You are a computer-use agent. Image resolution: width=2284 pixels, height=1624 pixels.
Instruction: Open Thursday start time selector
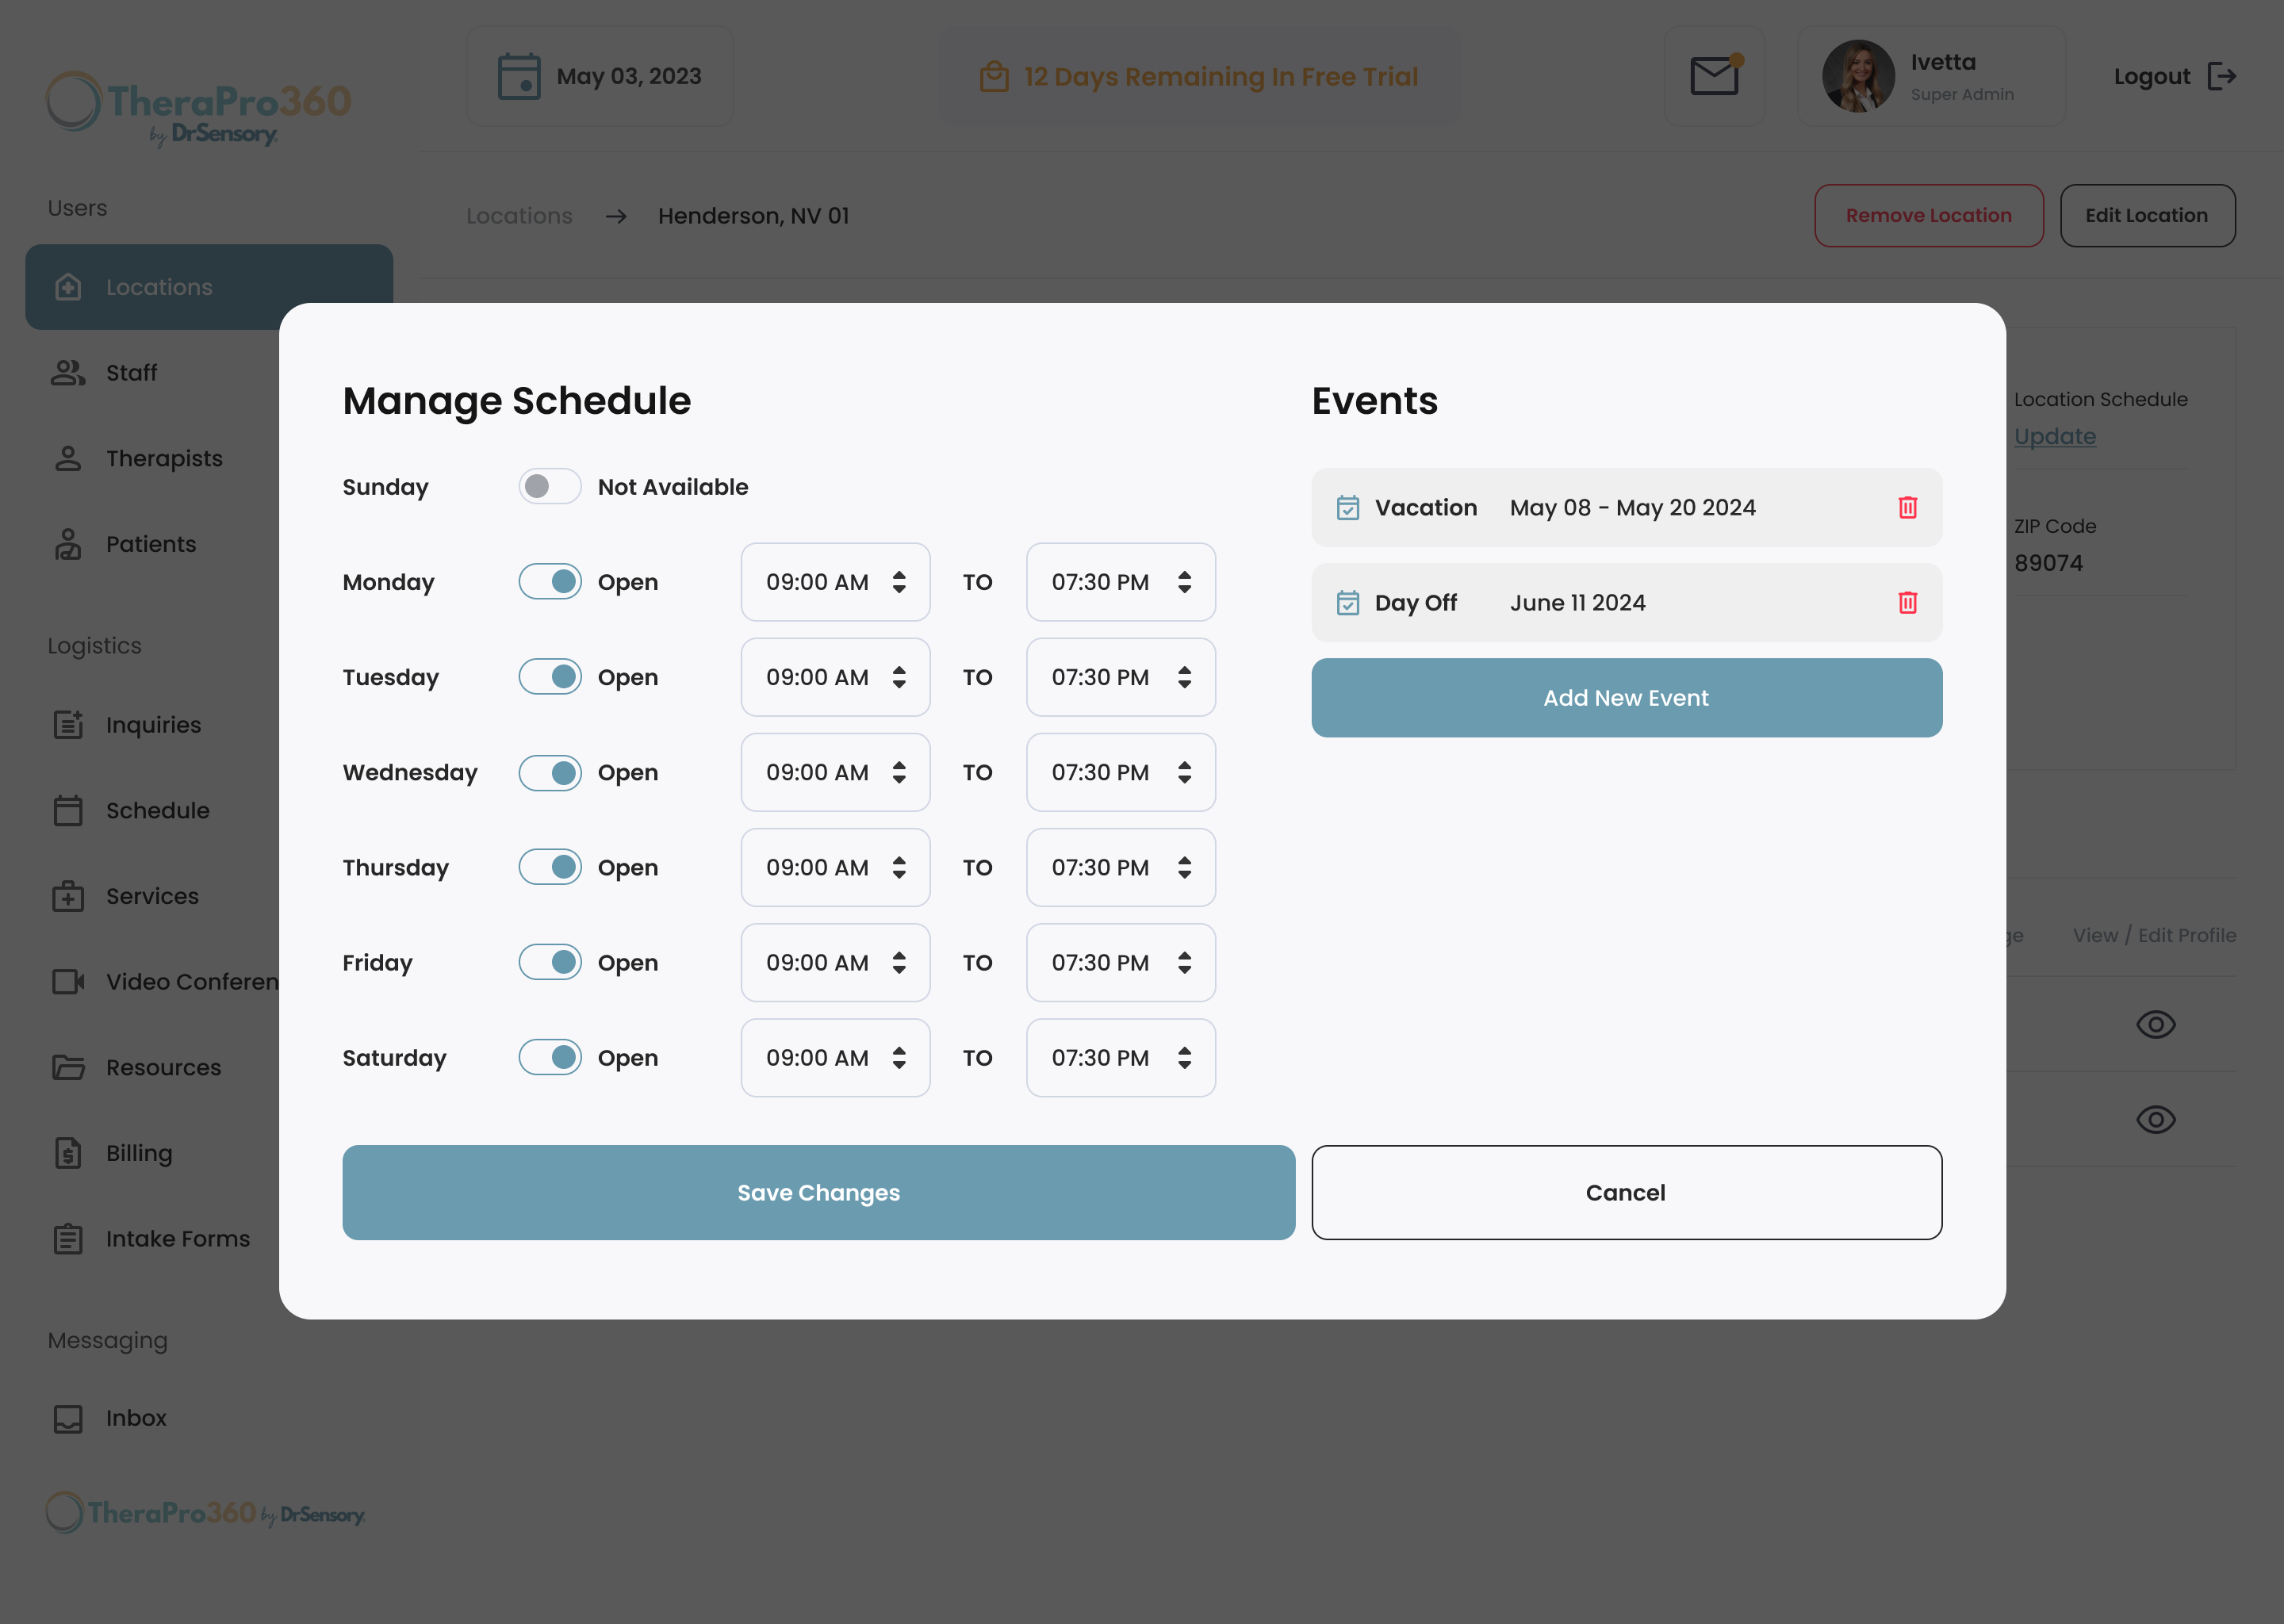point(835,867)
